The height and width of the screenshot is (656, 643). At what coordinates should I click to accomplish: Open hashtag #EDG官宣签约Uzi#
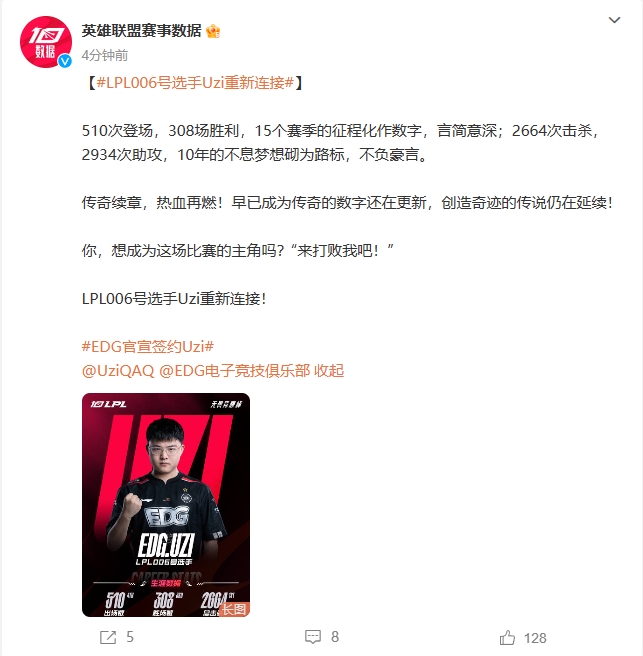pyautogui.click(x=148, y=346)
